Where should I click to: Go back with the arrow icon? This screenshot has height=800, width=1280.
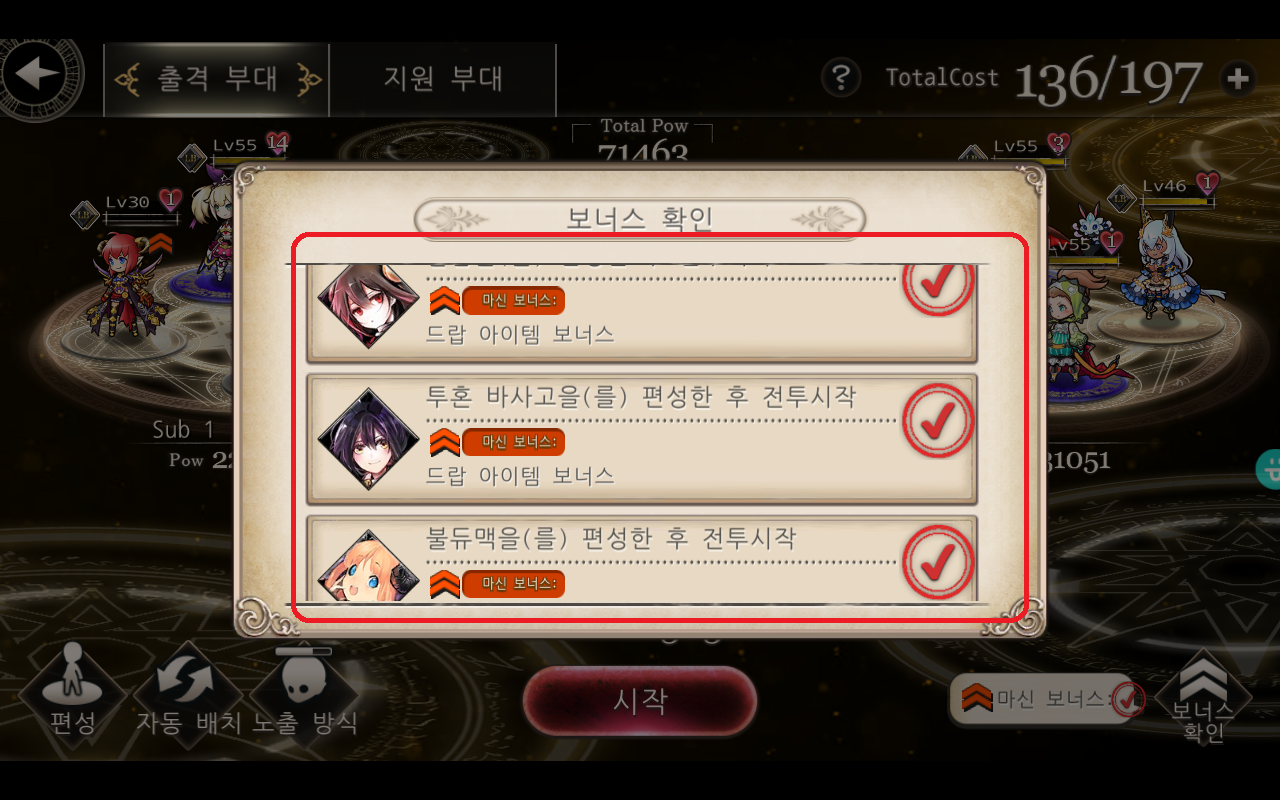(38, 76)
